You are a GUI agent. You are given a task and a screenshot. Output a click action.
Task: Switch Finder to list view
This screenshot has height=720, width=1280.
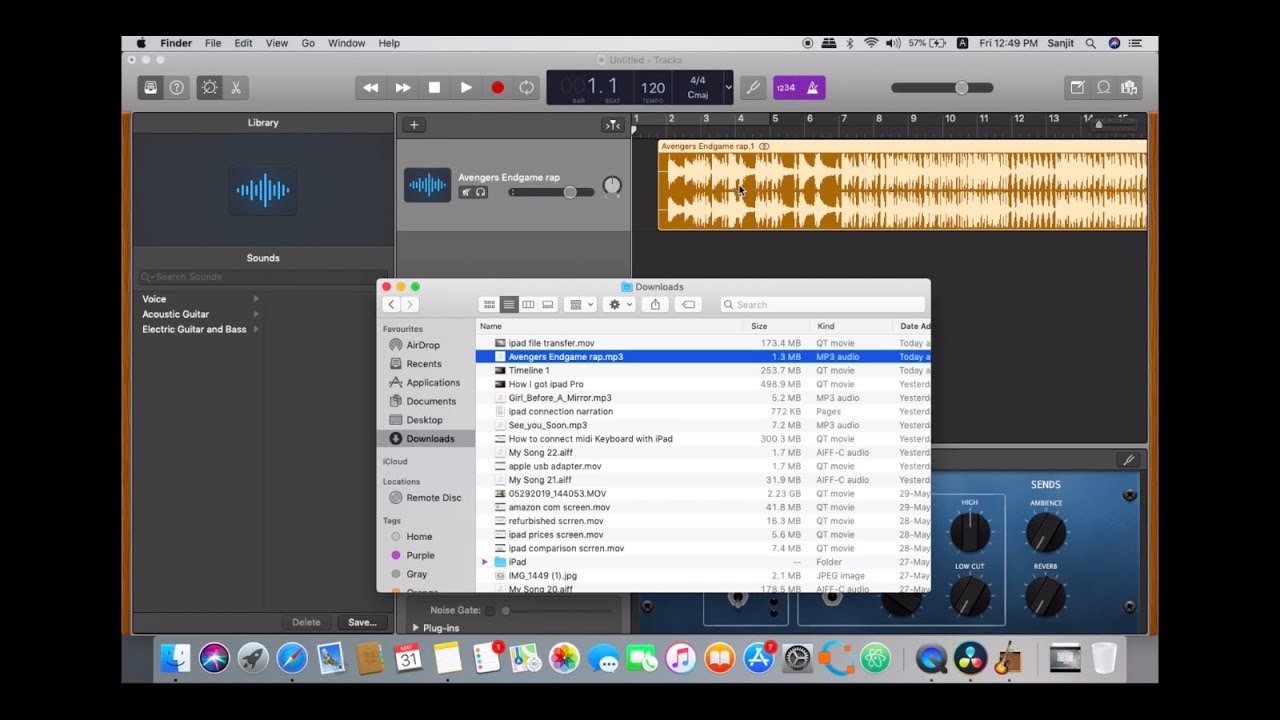509,305
